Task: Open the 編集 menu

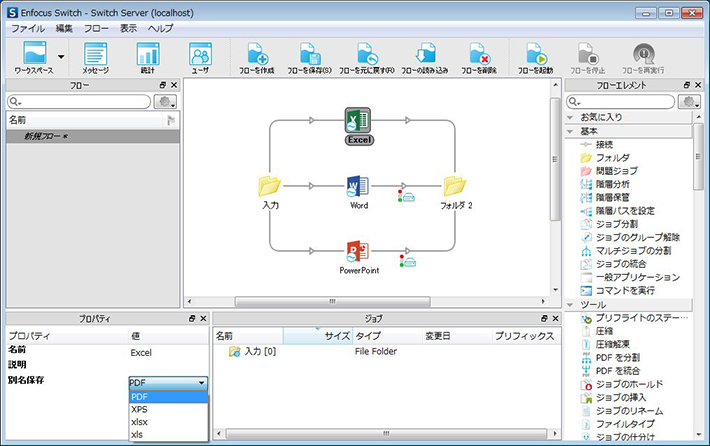Action: click(x=64, y=29)
